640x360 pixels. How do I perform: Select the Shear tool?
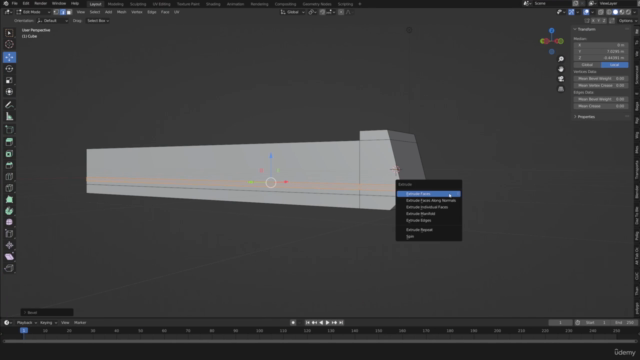point(9,257)
